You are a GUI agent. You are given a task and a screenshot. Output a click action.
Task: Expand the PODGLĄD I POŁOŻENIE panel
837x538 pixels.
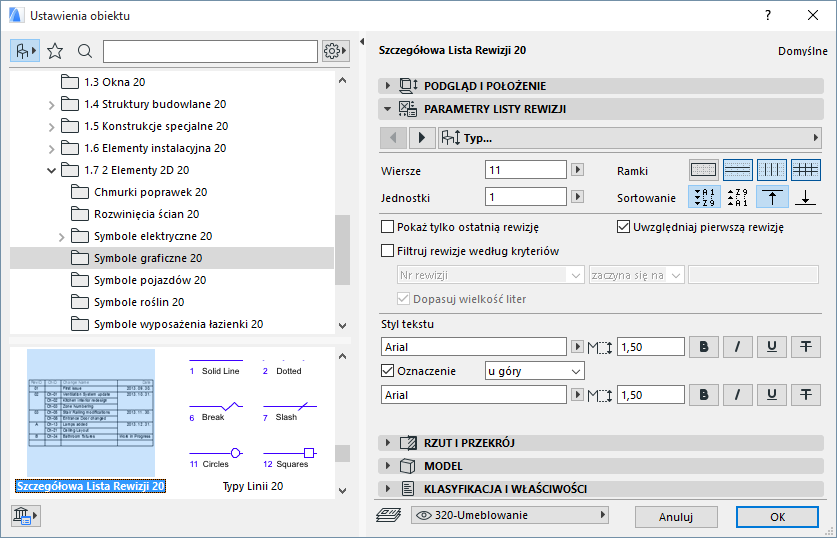point(388,85)
